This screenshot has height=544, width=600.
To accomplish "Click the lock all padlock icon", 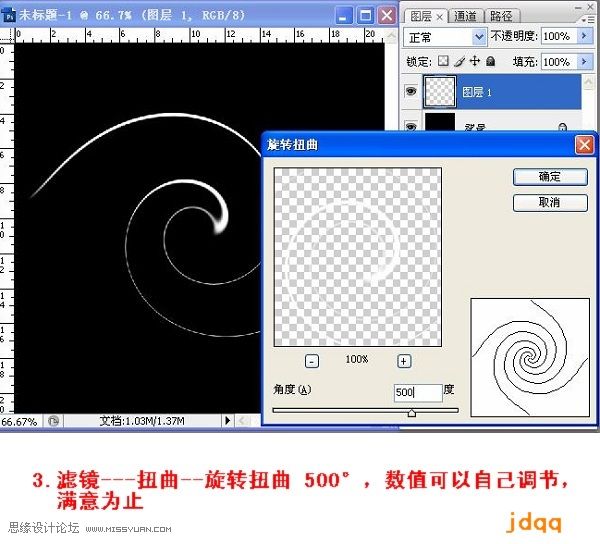I will [x=490, y=61].
